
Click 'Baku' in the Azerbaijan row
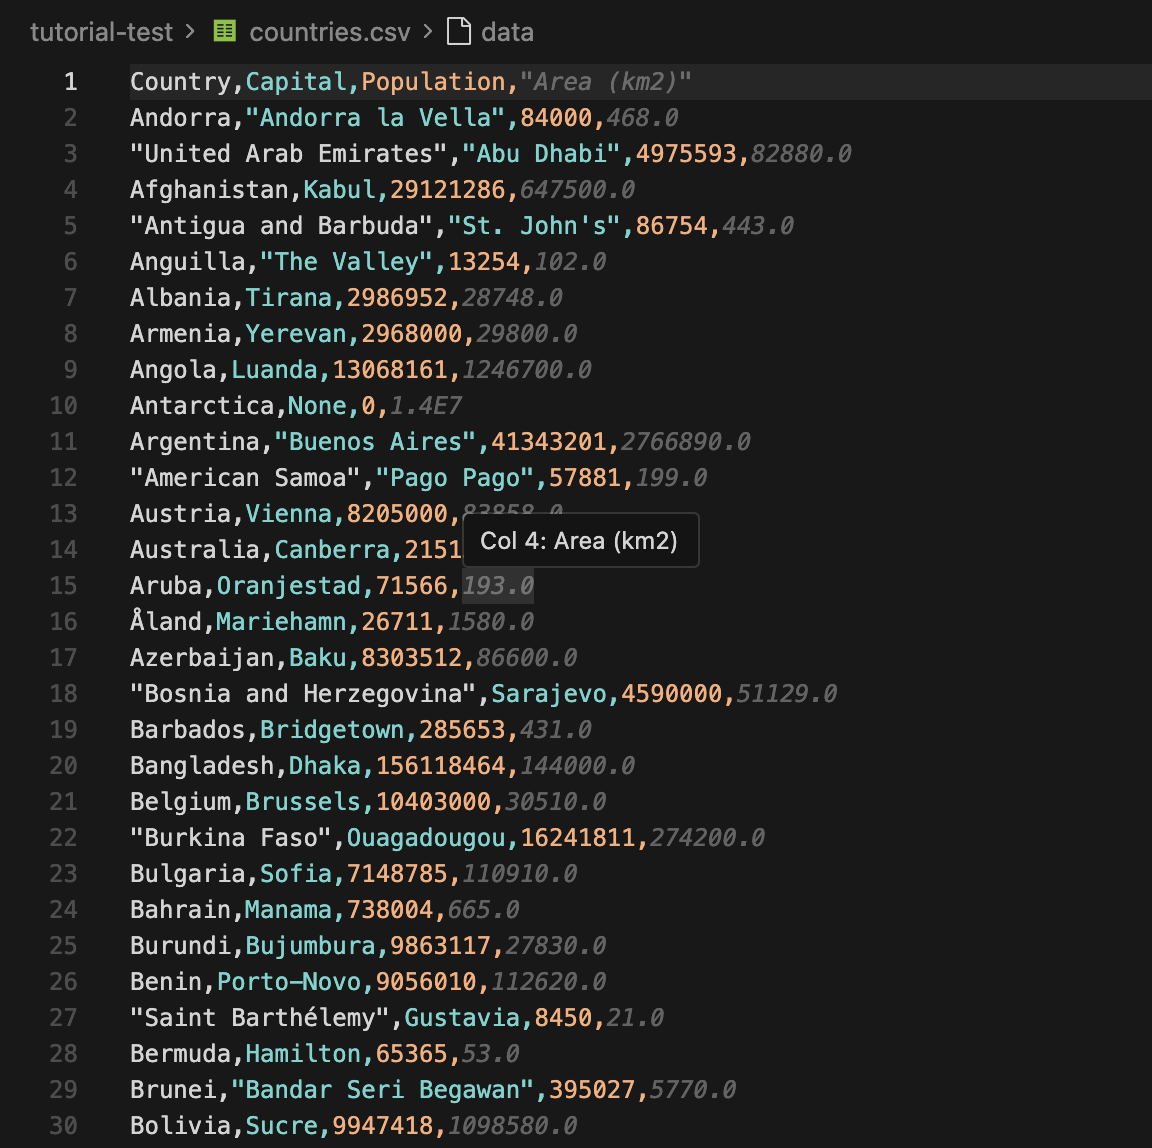point(317,657)
